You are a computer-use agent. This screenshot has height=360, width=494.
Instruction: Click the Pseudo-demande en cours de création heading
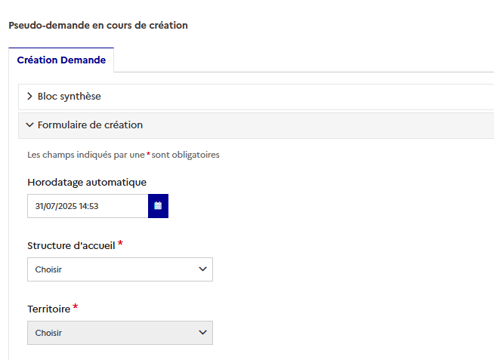(98, 25)
